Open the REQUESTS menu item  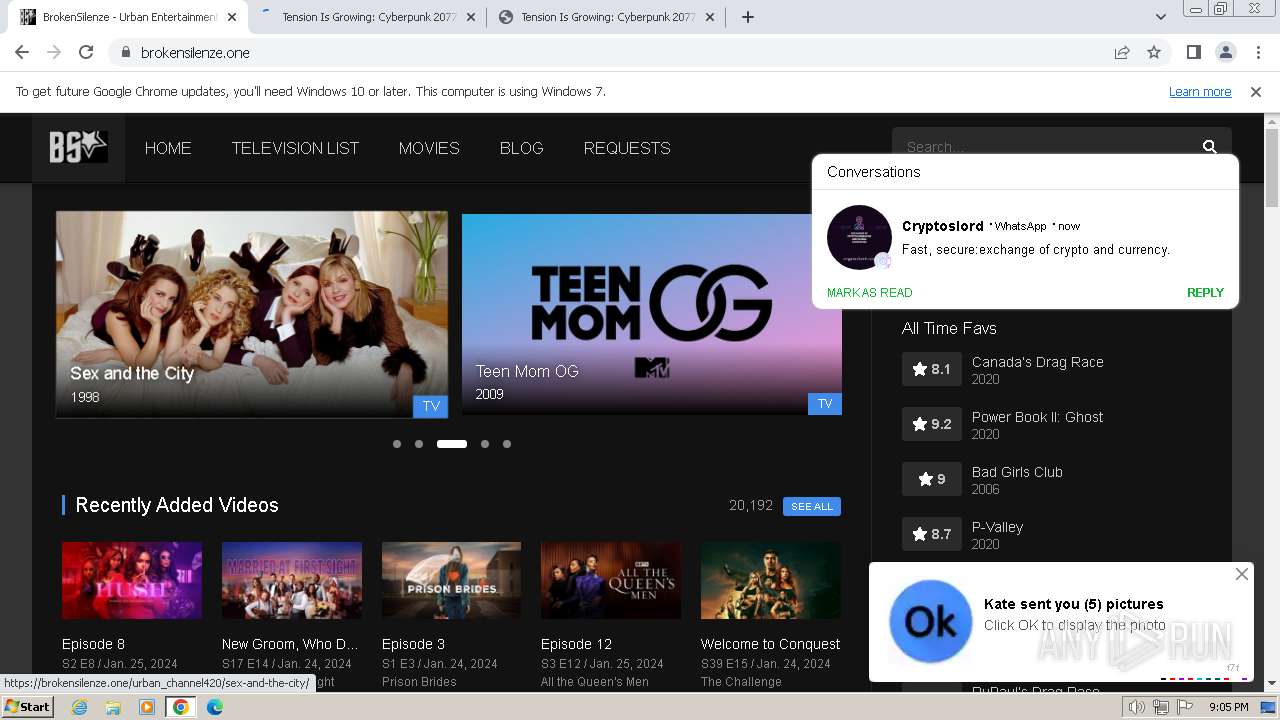627,148
